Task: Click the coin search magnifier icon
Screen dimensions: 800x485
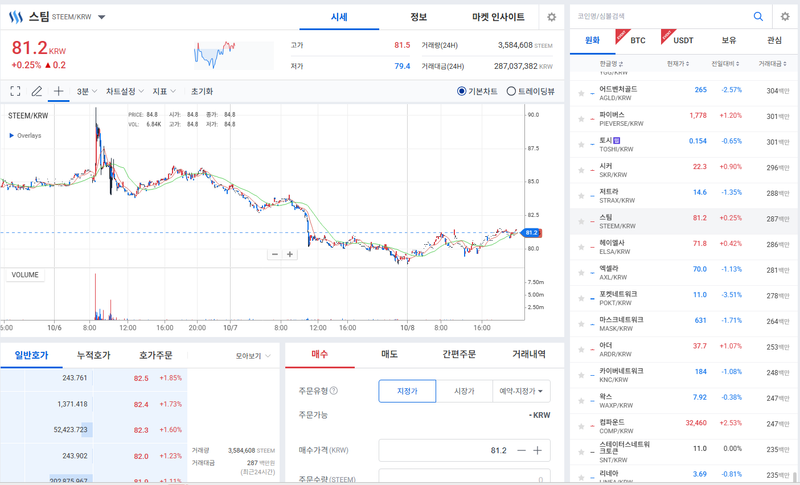Action: 758,17
